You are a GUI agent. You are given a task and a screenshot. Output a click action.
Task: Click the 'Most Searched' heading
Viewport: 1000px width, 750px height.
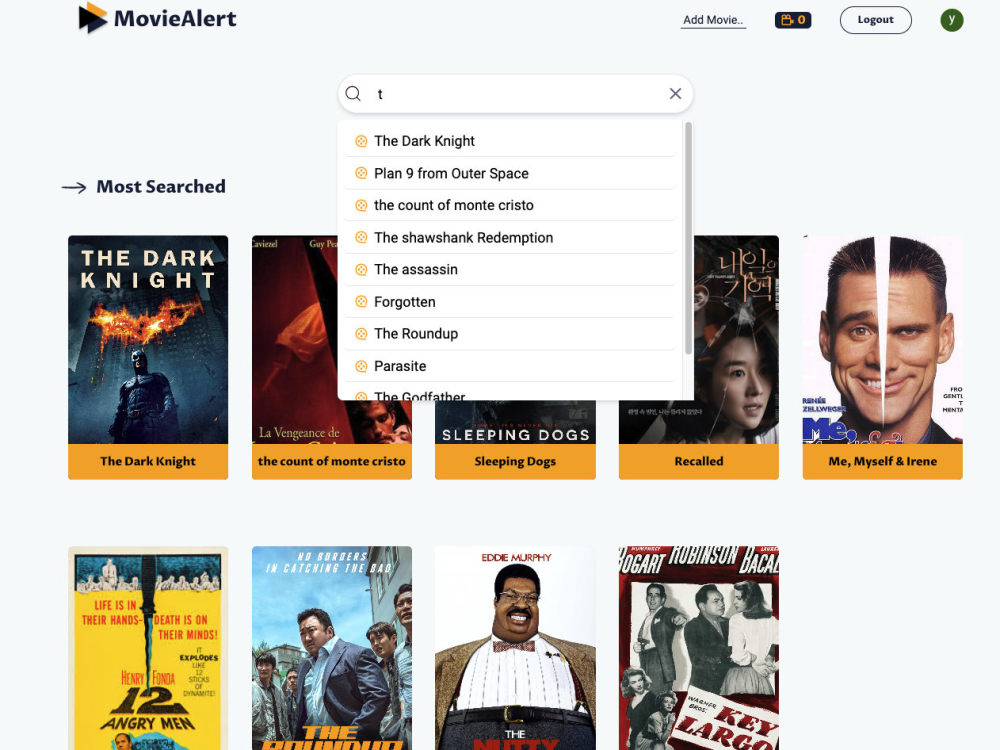[161, 186]
